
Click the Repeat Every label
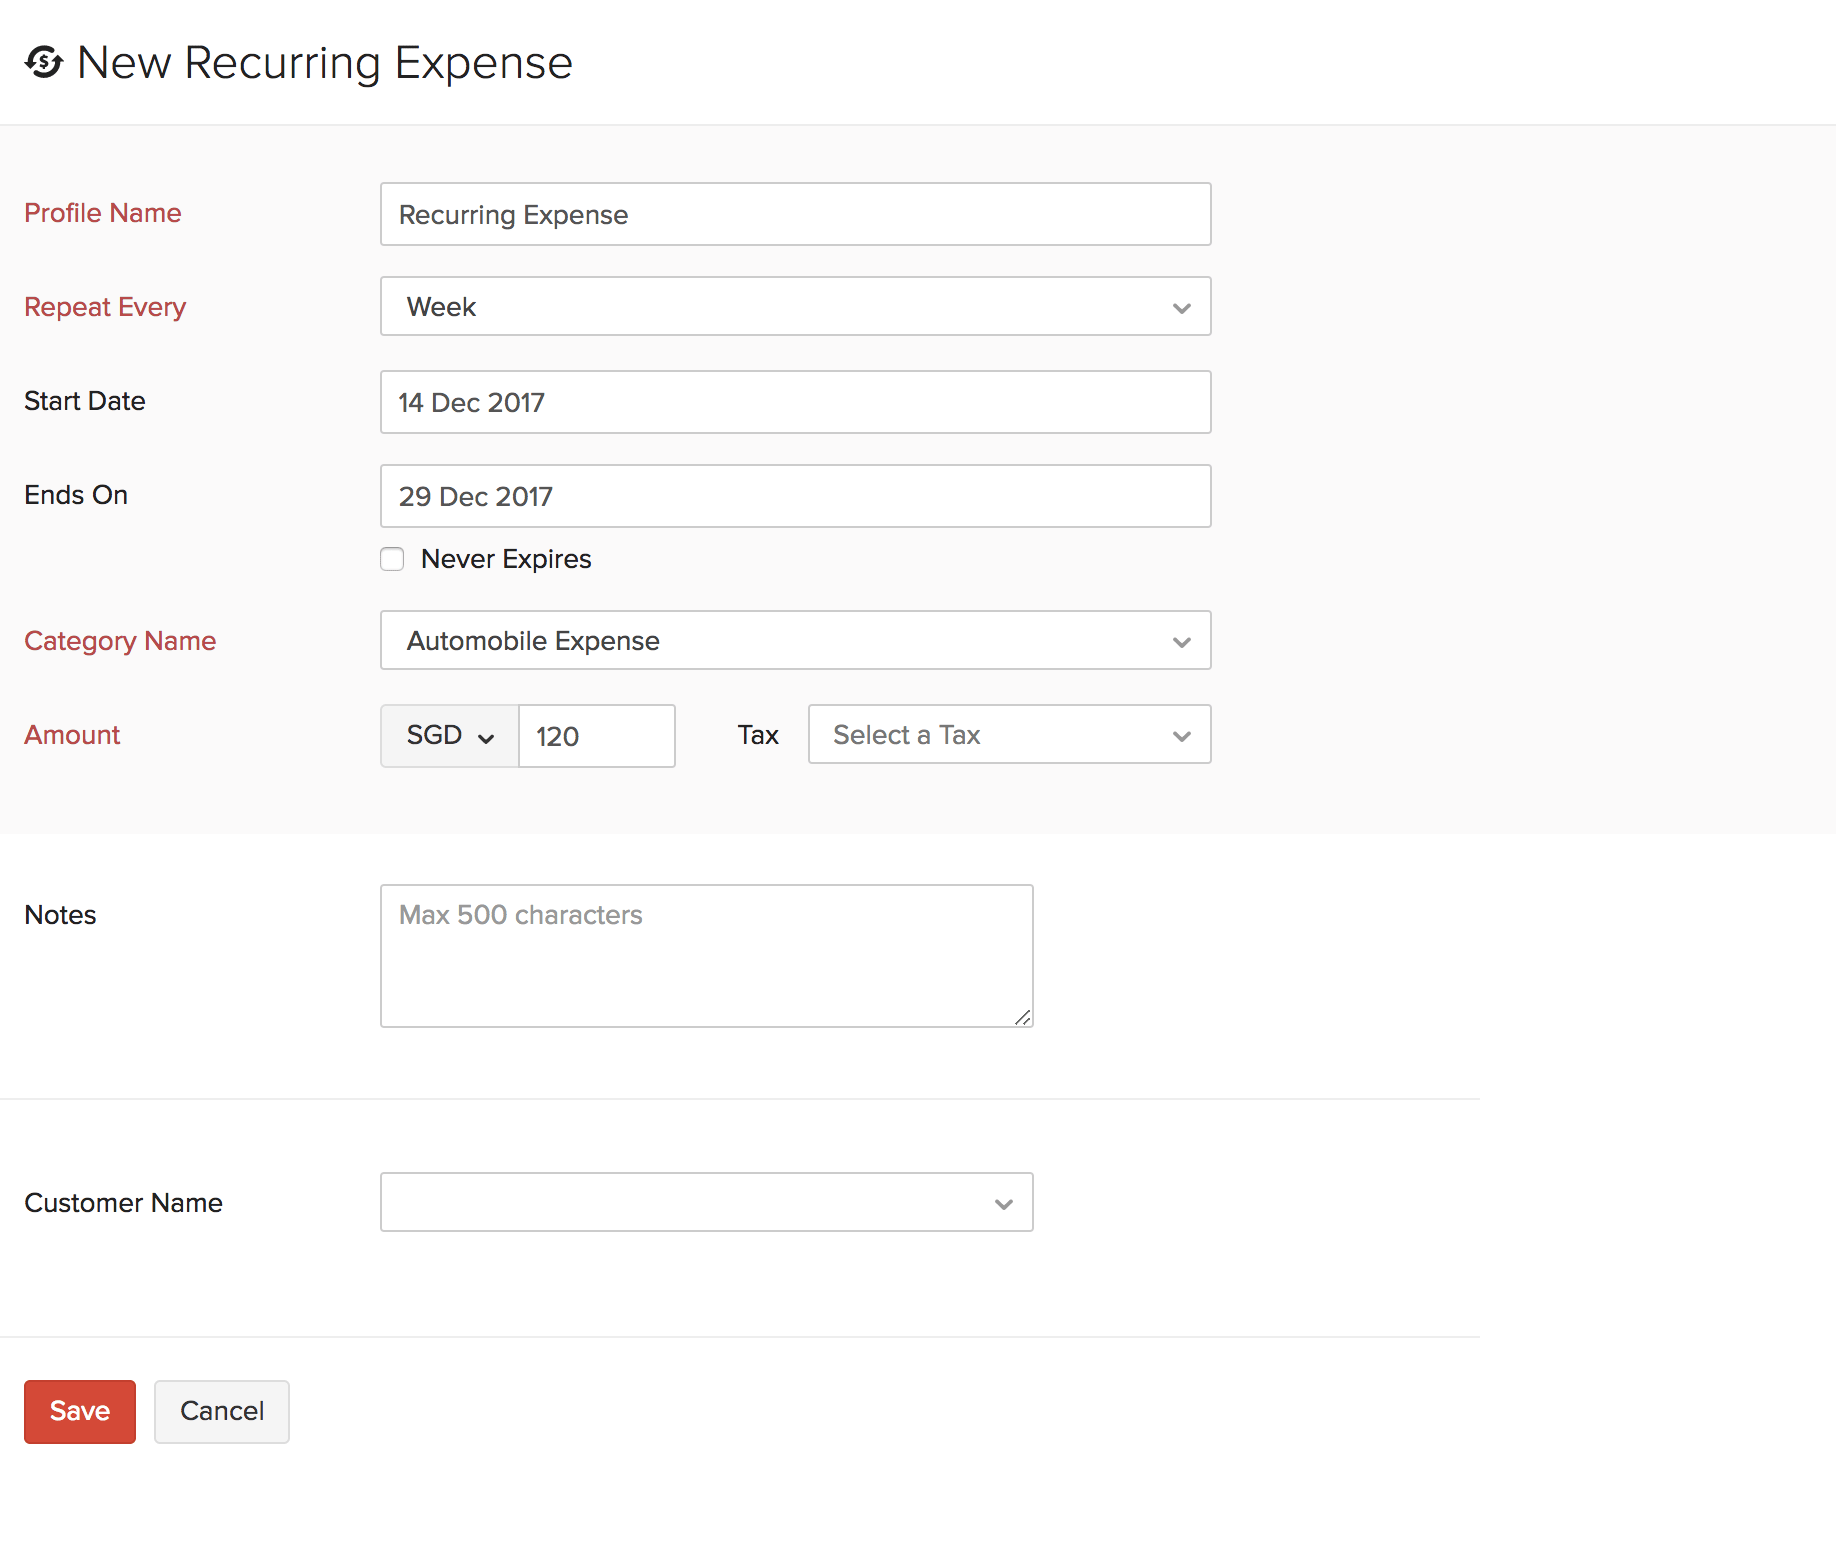point(105,307)
